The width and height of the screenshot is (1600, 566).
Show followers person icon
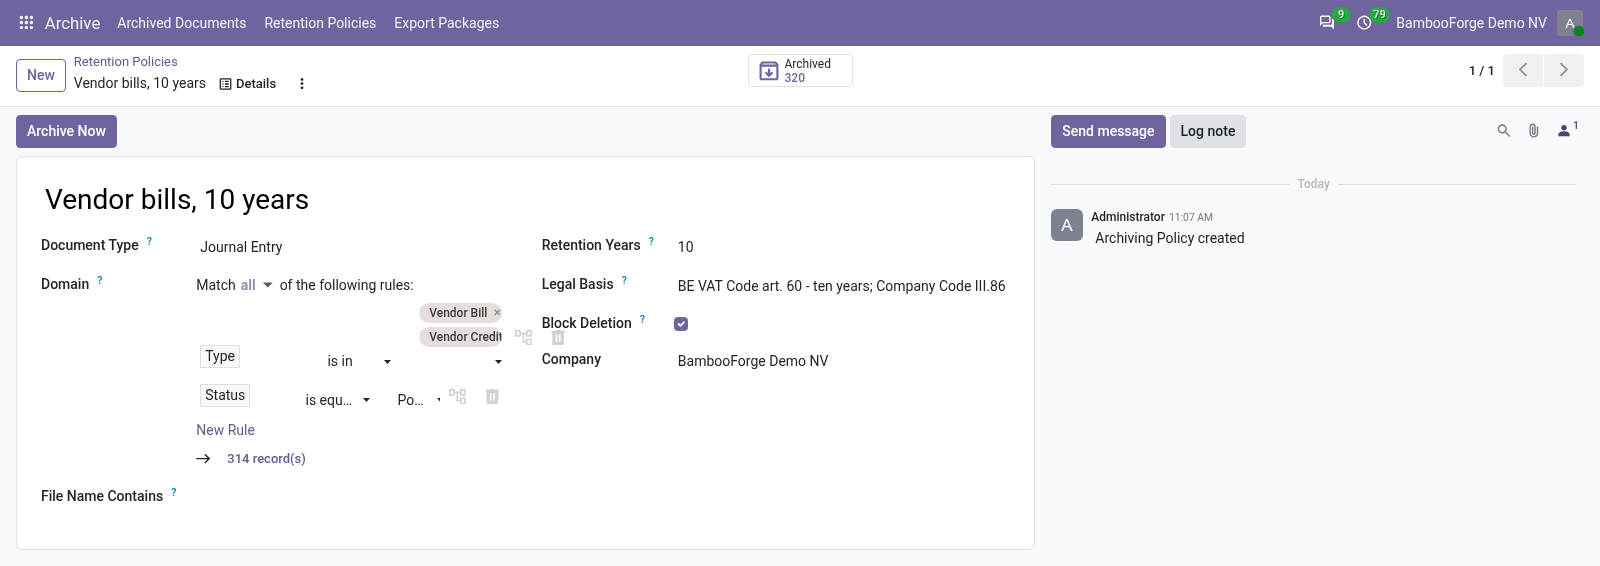tap(1566, 130)
